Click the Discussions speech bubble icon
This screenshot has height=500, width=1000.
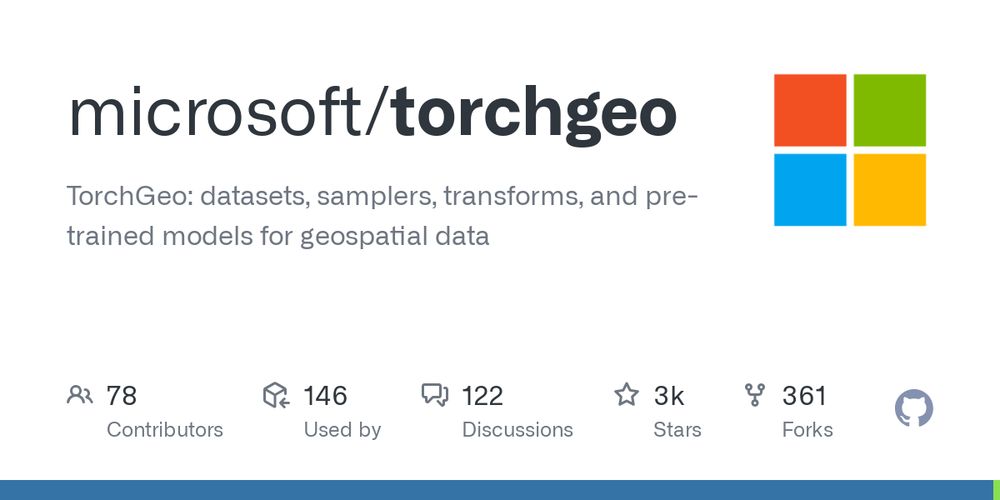coord(435,395)
